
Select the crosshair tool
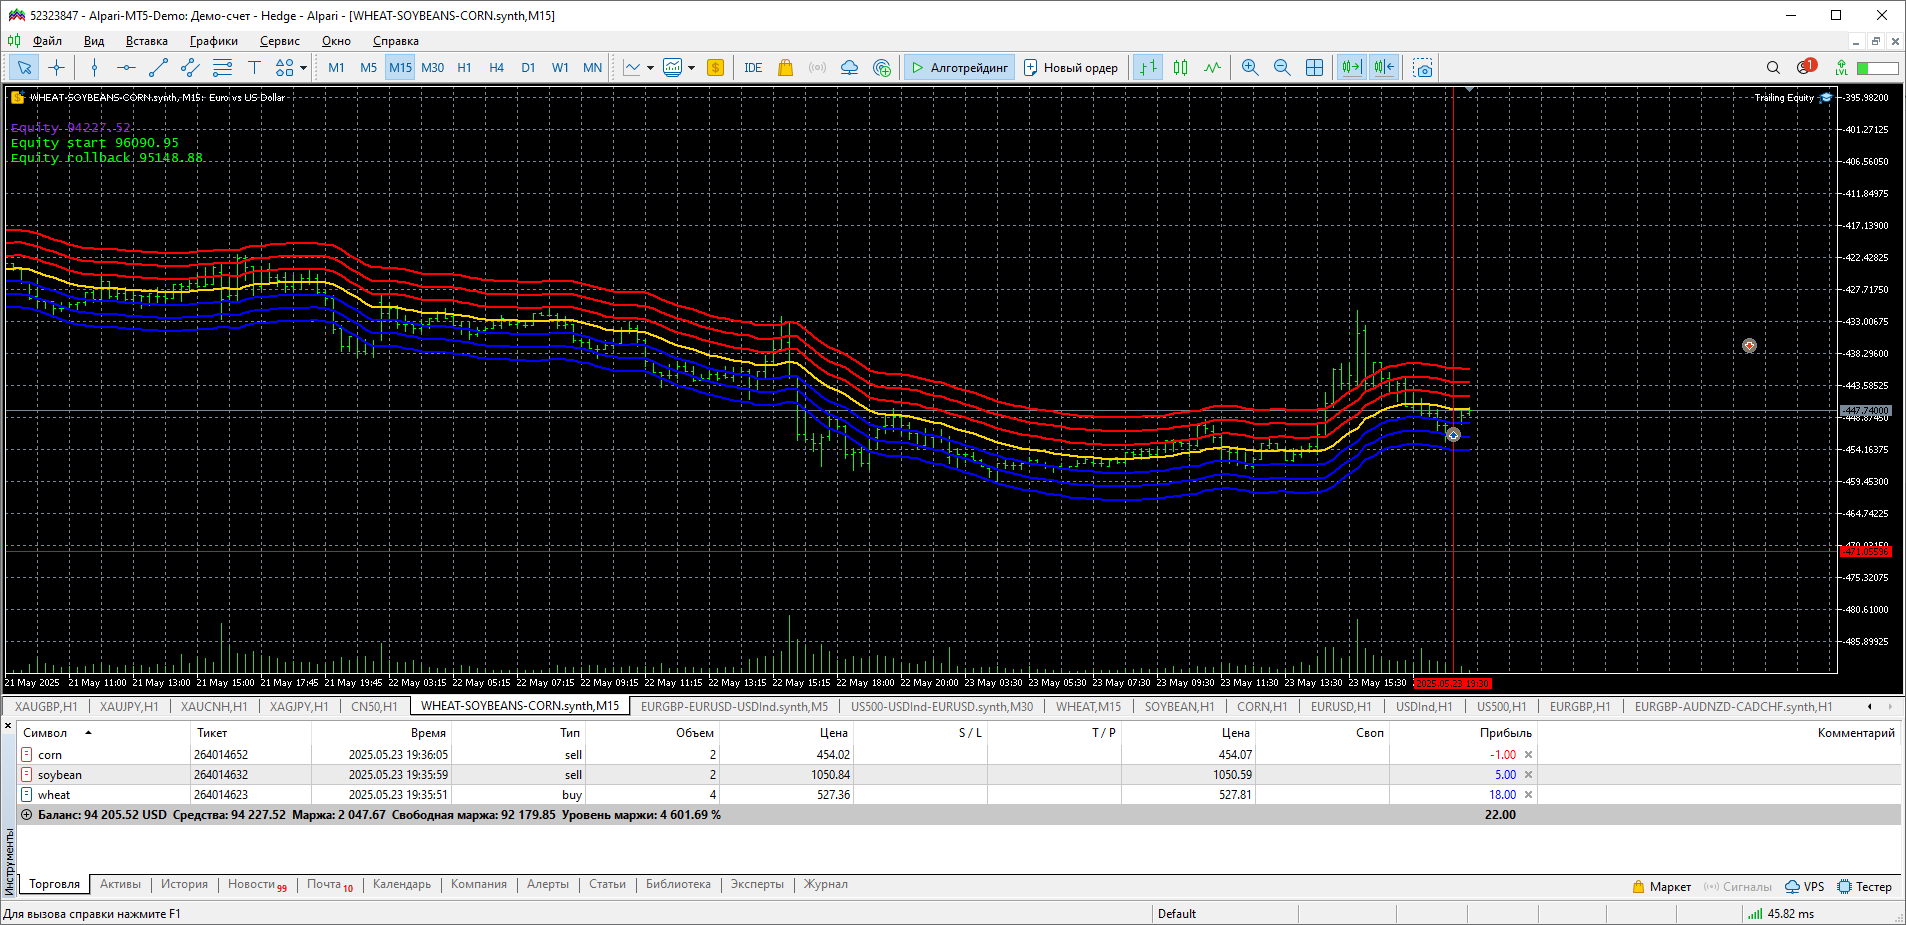[57, 68]
